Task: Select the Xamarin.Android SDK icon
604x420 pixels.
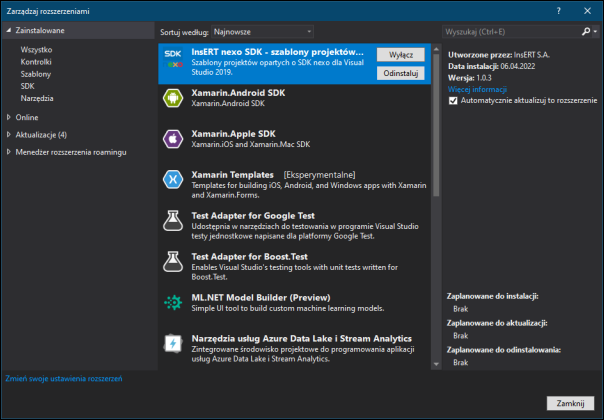Action: point(172,97)
